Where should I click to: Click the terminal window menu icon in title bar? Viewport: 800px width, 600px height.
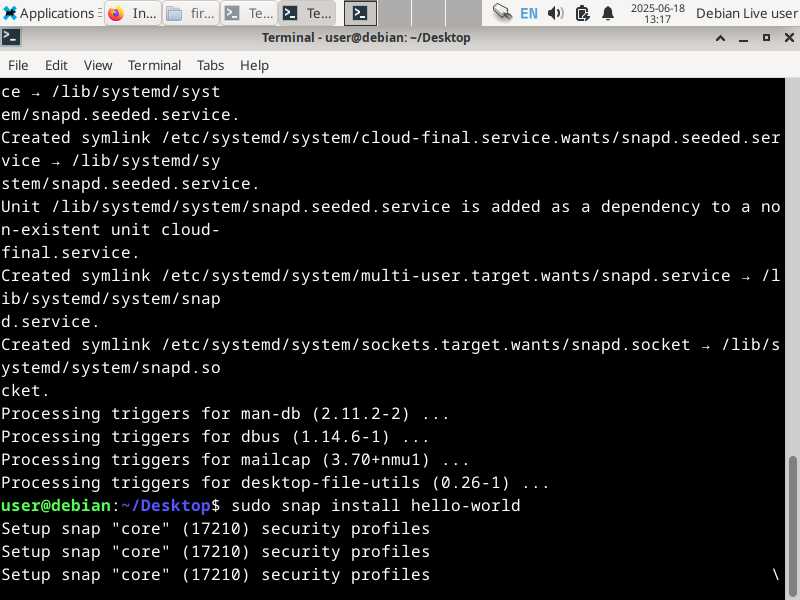point(11,37)
